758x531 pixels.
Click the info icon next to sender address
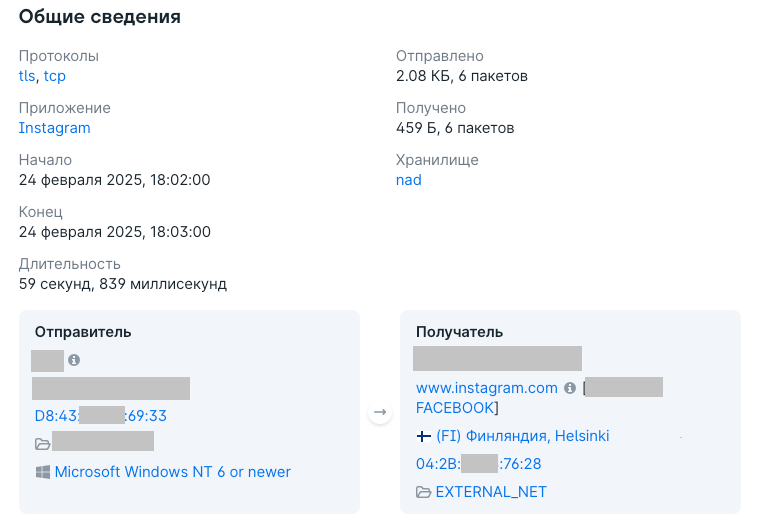pyautogui.click(x=74, y=360)
